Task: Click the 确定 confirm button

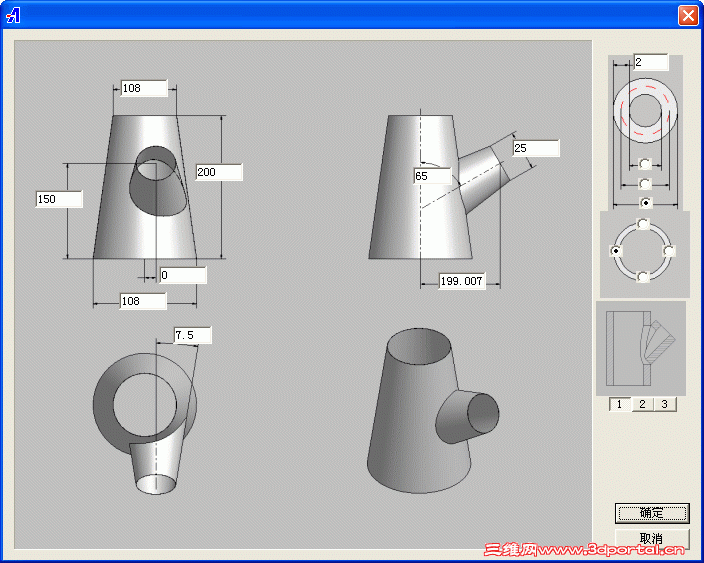Action: [x=652, y=513]
